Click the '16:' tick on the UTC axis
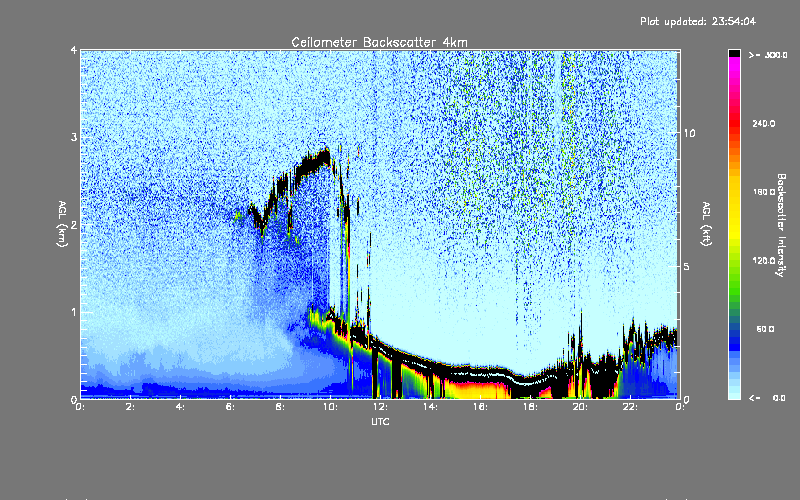This screenshot has height=500, width=800. pos(480,407)
